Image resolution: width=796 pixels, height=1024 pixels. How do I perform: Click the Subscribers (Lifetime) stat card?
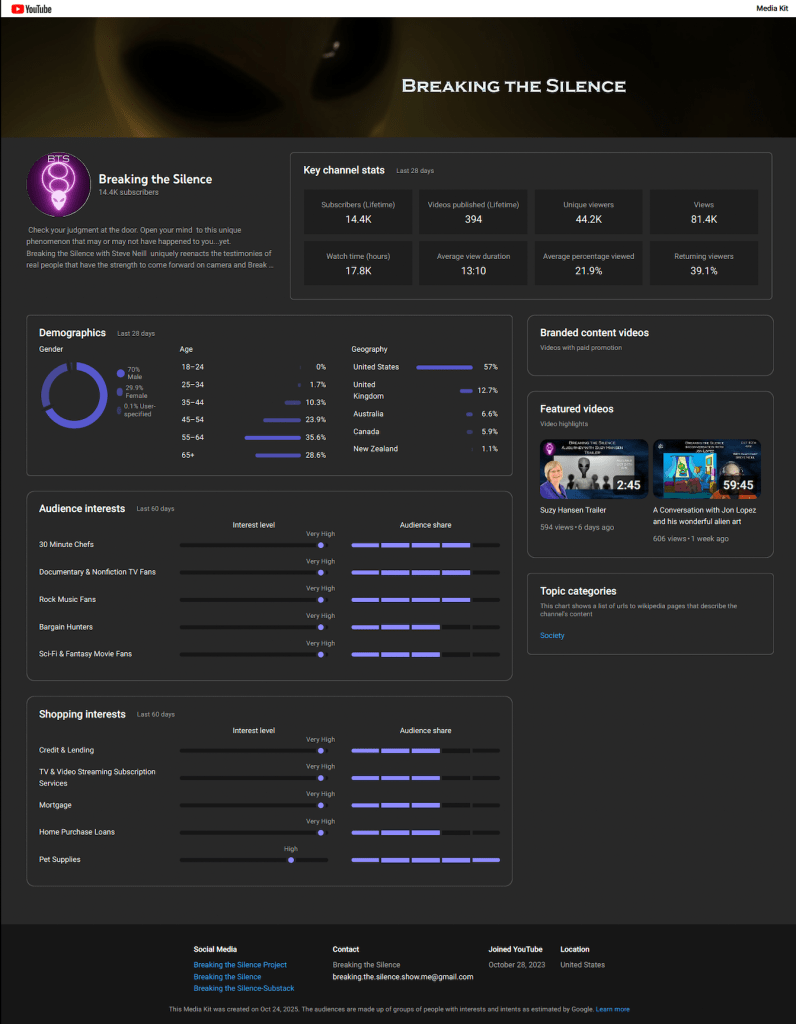[358, 212]
